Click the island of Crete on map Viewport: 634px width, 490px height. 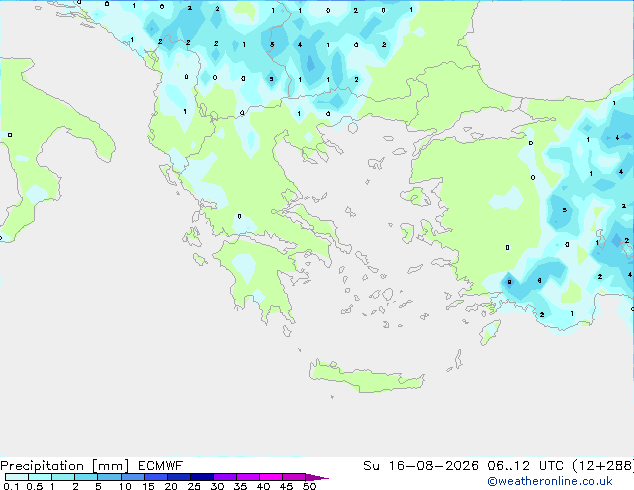(366, 378)
